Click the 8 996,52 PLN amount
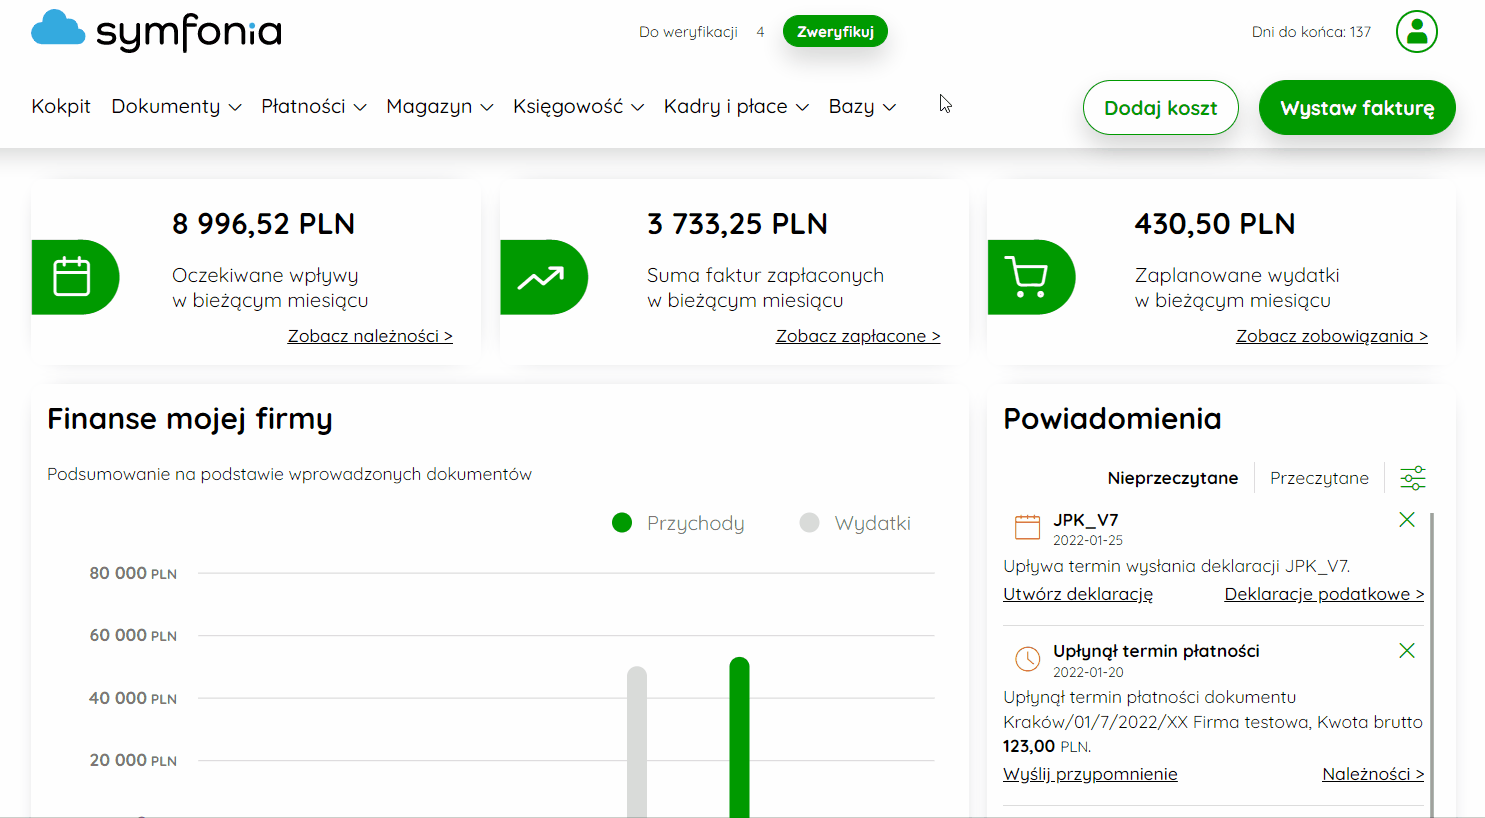 tap(263, 224)
